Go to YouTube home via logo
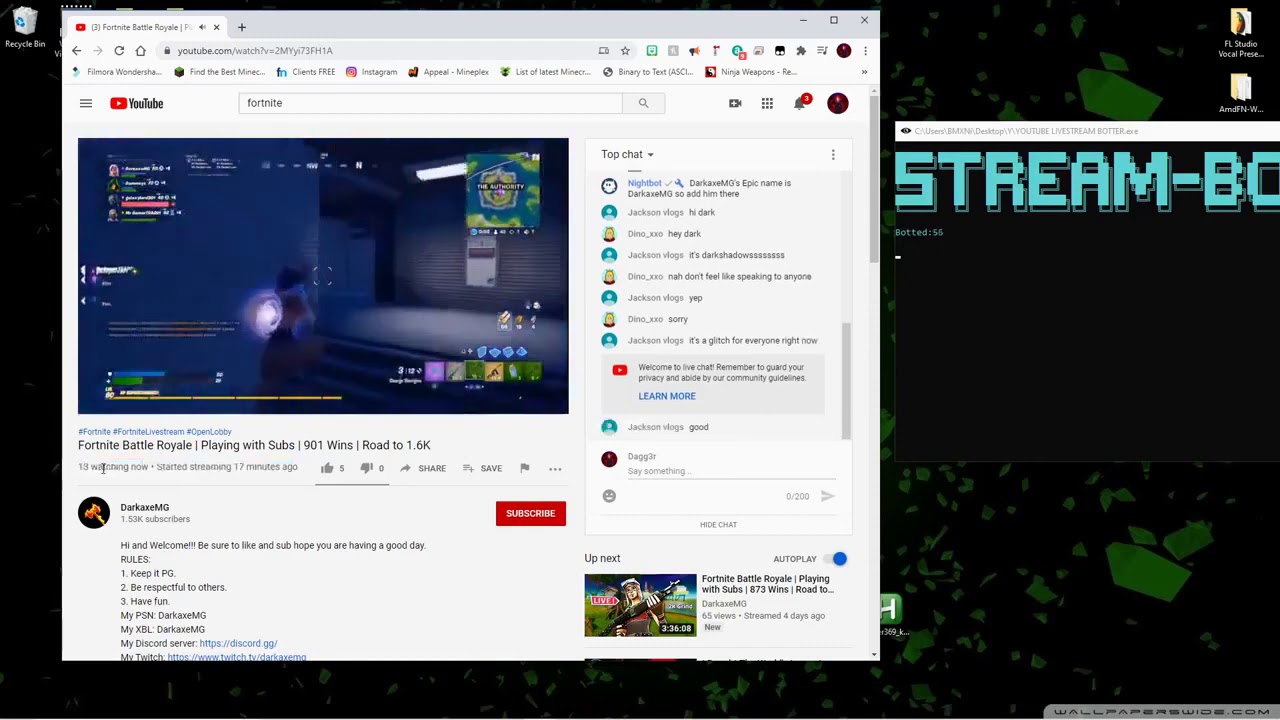Screen dimensions: 1280x720 [x=137, y=103]
